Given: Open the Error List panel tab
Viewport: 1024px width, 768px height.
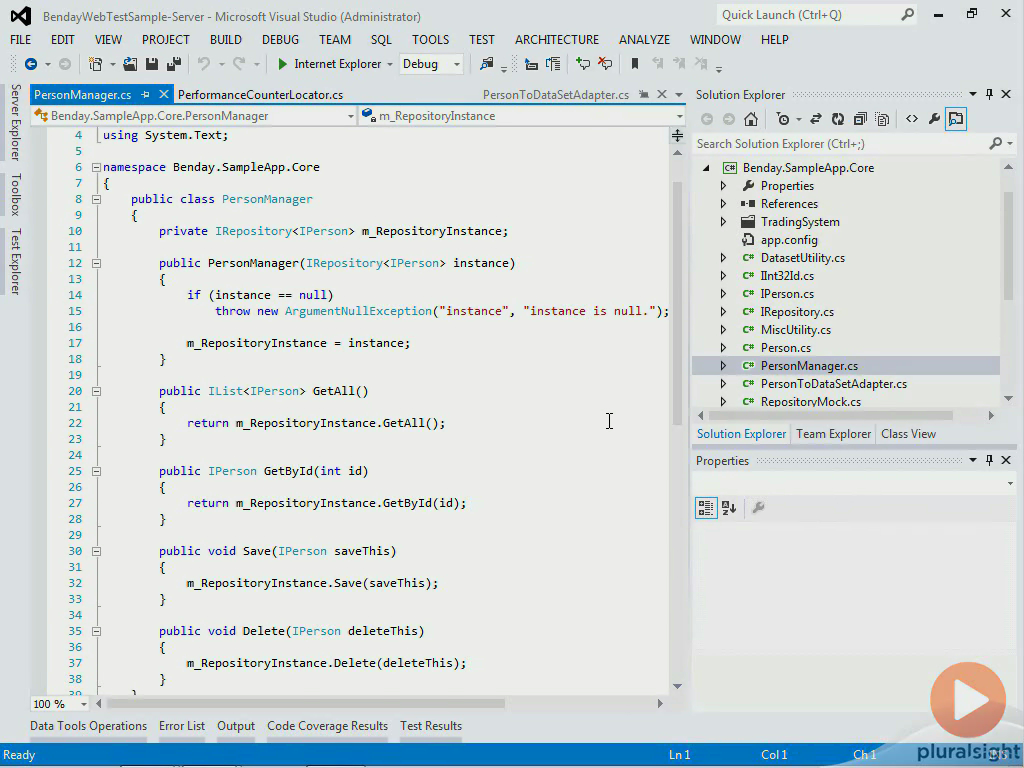Looking at the screenshot, I should (182, 726).
